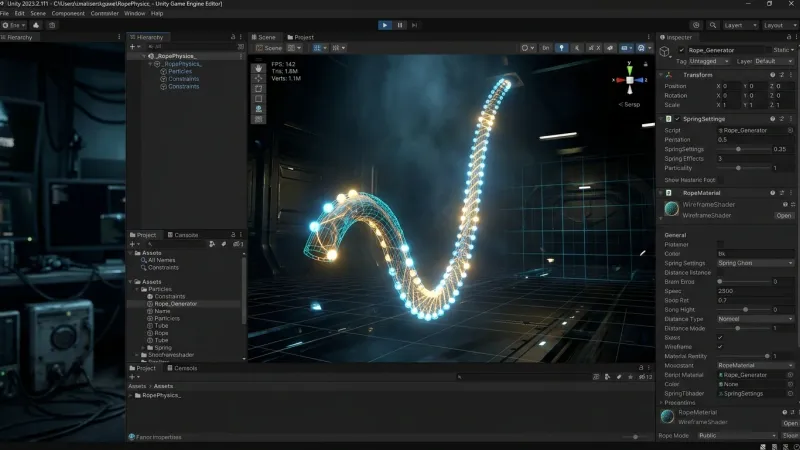Screen dimensions: 800x450
Task: Click the cloud icon in top toolbar
Action: [36, 25]
